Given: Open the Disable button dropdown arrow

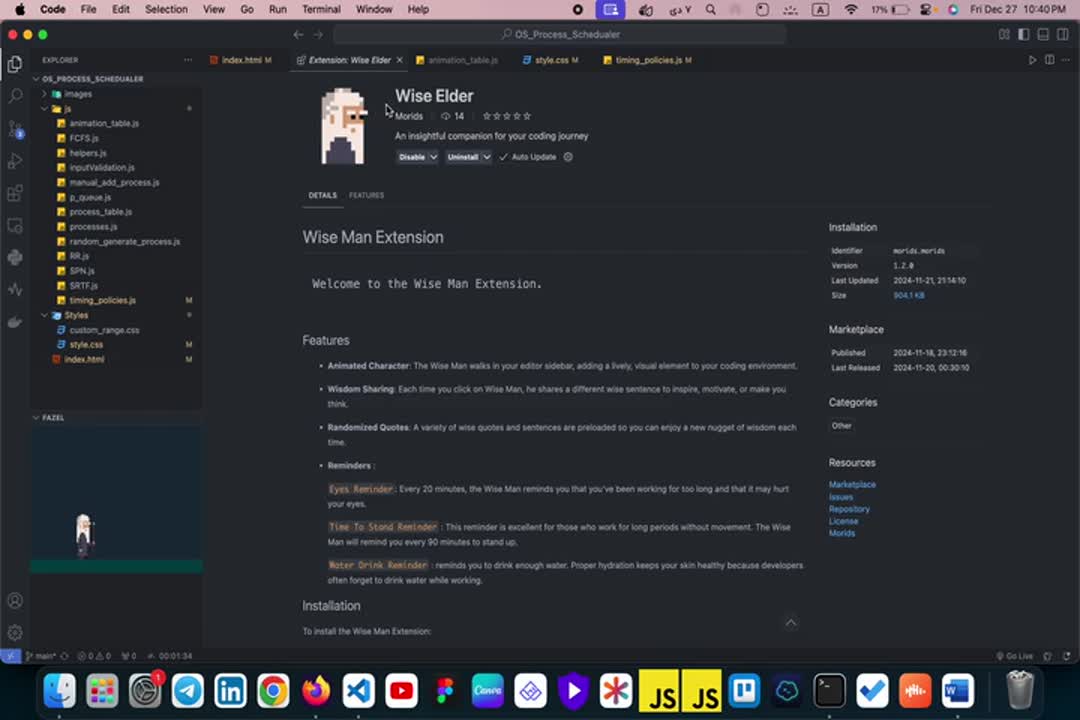Looking at the screenshot, I should tap(433, 157).
